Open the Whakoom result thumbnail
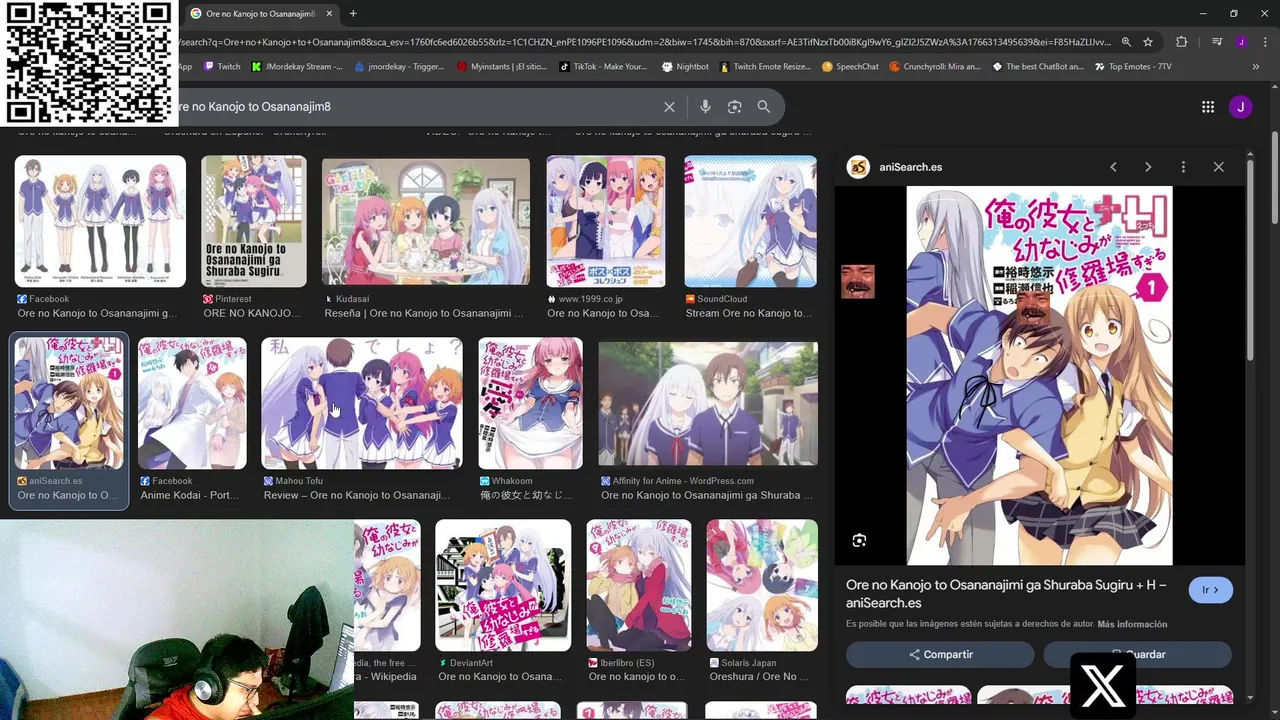The width and height of the screenshot is (1280, 720). click(530, 403)
